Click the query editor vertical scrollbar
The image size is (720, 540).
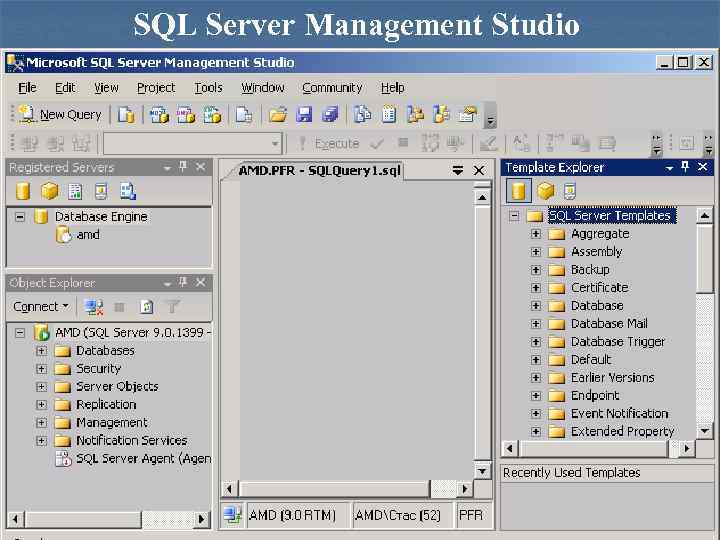[x=482, y=333]
